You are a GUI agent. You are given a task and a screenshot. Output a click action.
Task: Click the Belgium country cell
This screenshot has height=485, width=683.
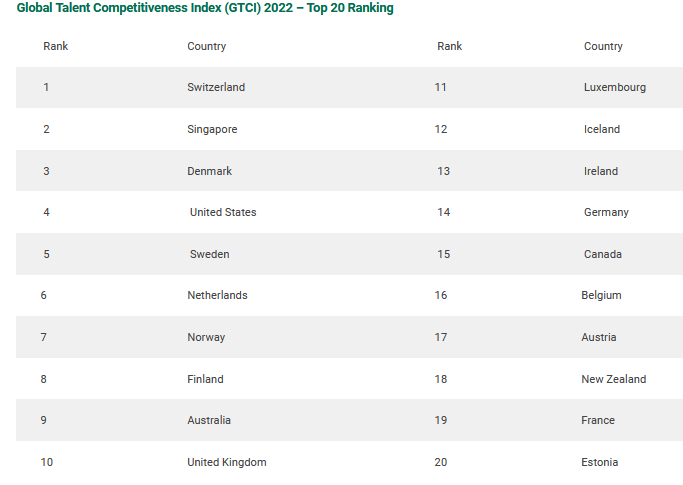coord(601,295)
